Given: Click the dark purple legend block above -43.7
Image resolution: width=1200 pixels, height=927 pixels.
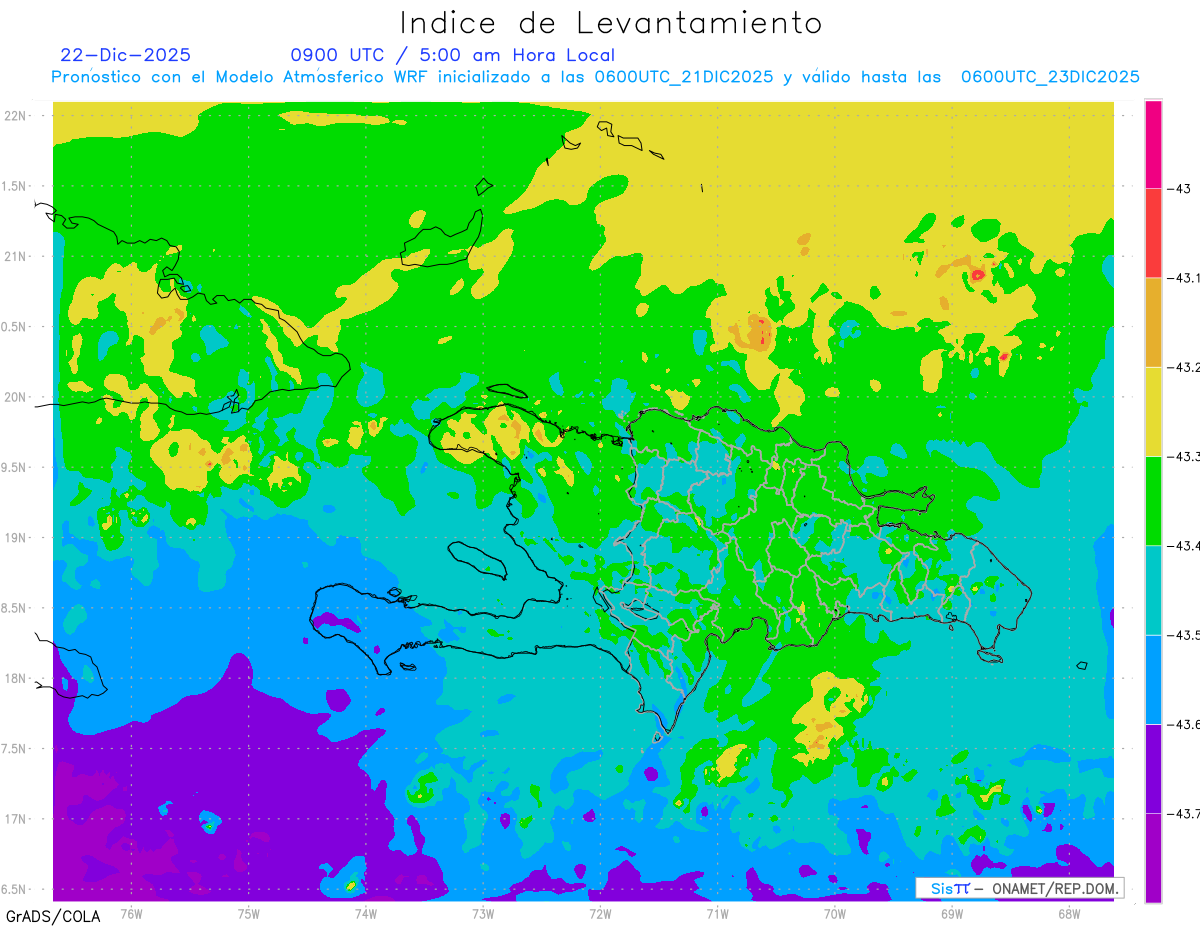Looking at the screenshot, I should (x=1153, y=768).
